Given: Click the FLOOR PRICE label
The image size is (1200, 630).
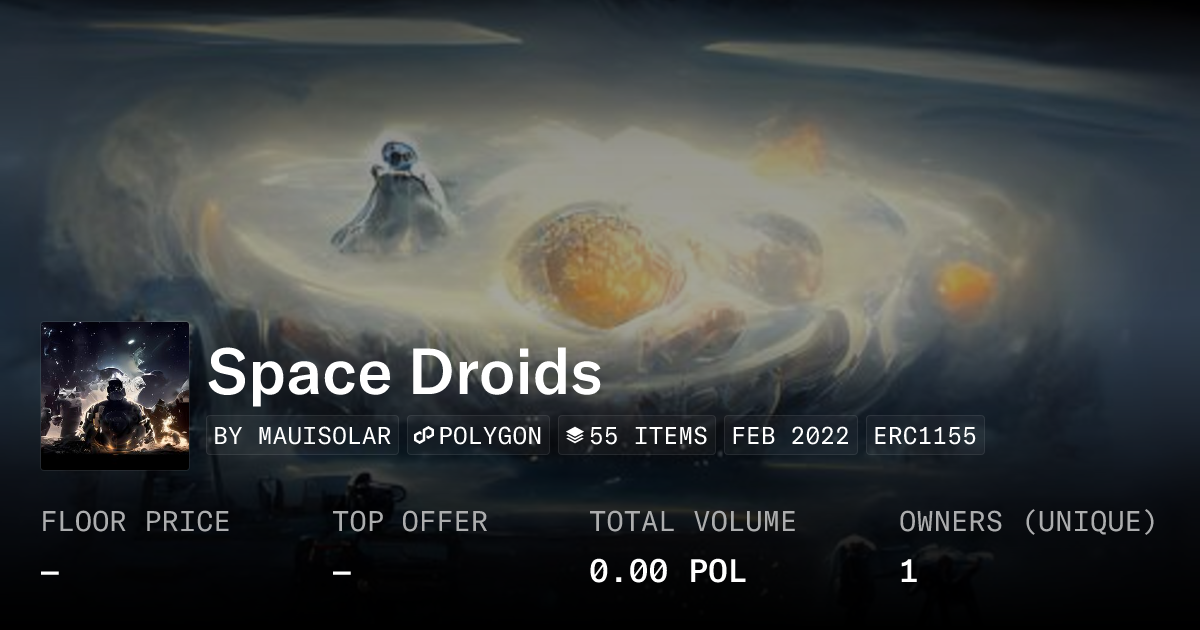Looking at the screenshot, I should (x=135, y=522).
